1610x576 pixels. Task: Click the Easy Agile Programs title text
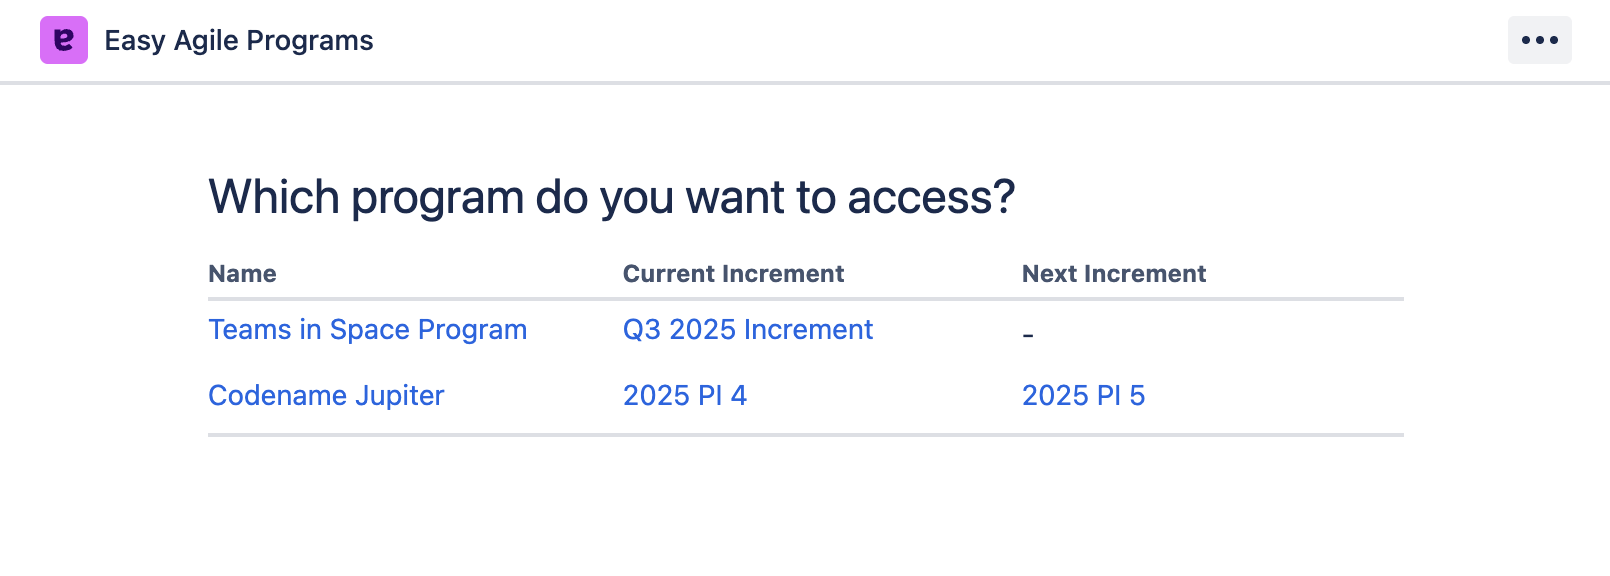click(238, 41)
